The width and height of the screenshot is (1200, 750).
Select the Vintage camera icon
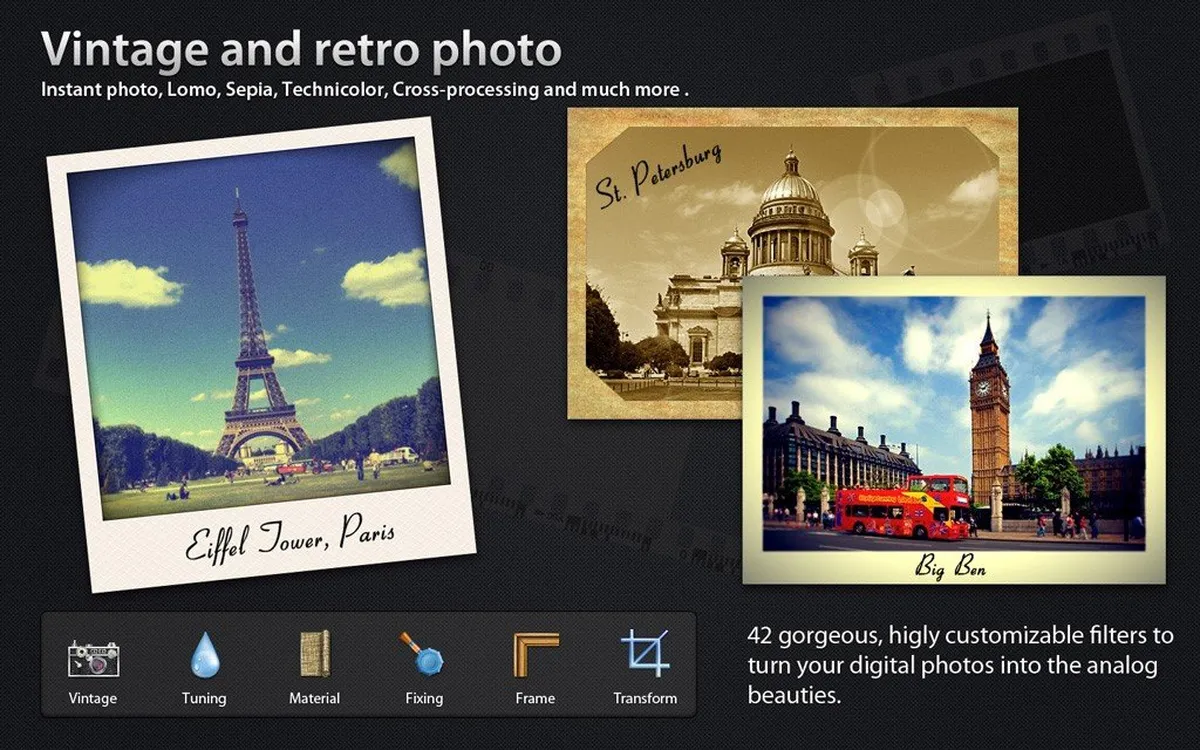tap(93, 659)
